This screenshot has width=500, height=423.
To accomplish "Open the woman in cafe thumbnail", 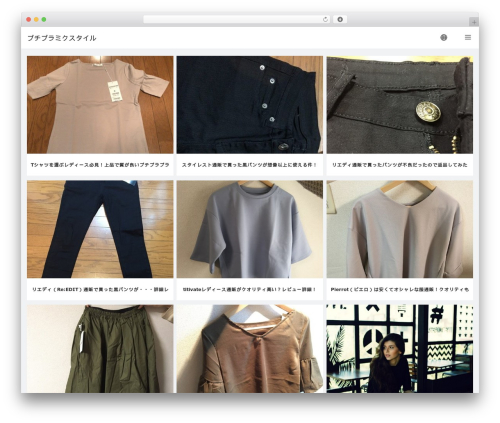I will (x=400, y=349).
